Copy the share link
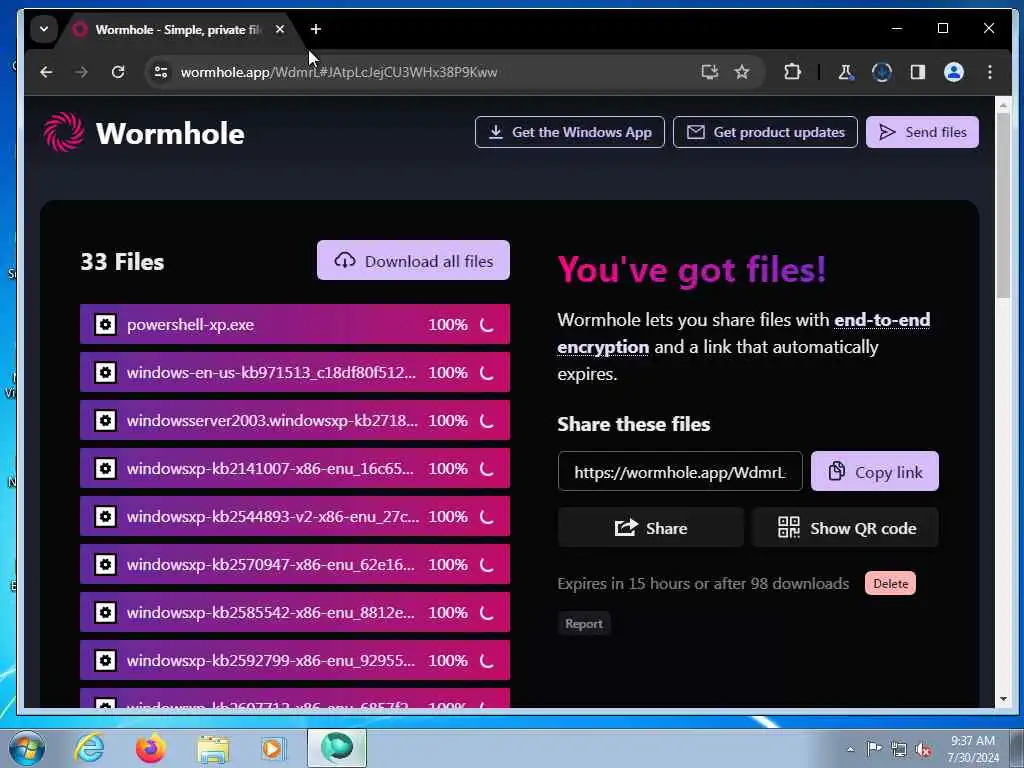The image size is (1024, 768). tap(874, 472)
